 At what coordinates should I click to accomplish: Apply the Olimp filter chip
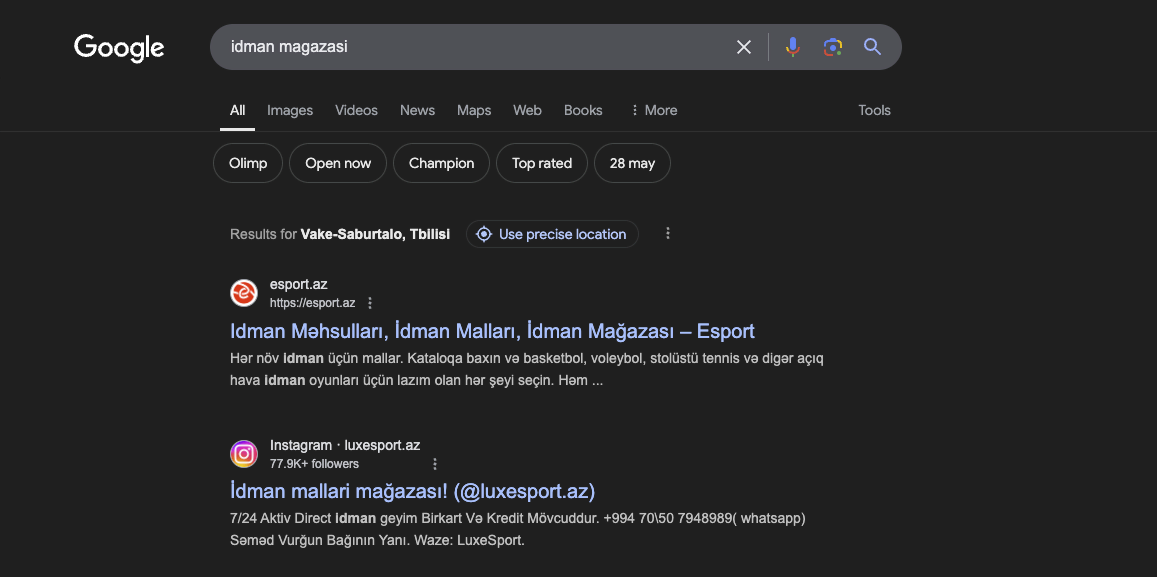(248, 163)
